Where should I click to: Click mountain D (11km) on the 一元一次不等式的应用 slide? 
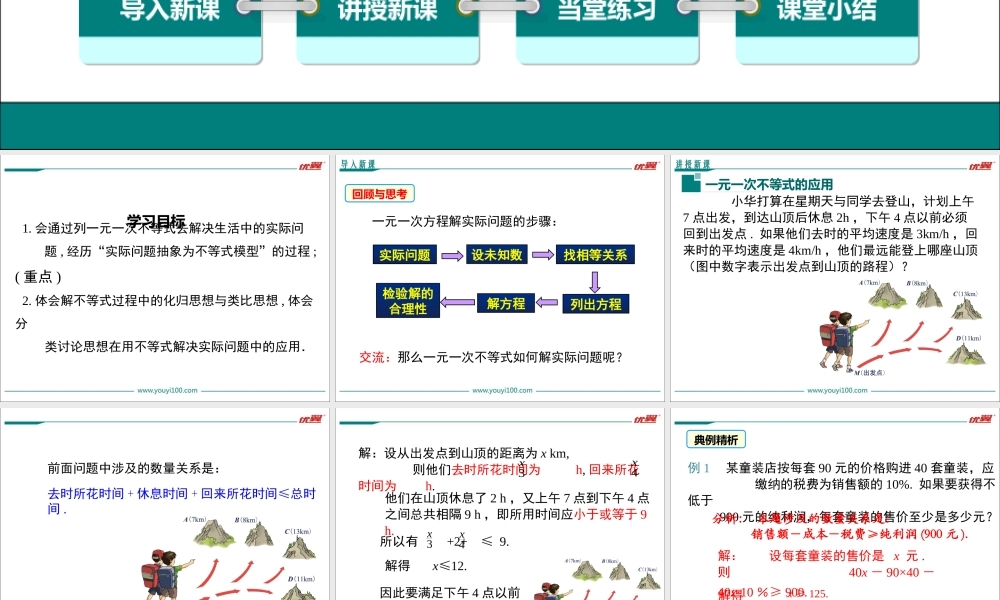click(963, 353)
